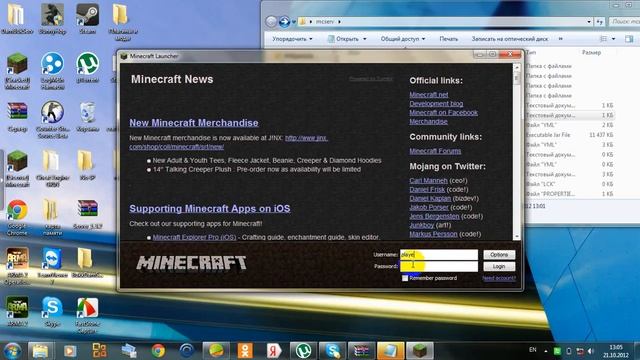The image size is (640, 360).
Task: Switch to Skype in the taskbar
Action: coord(332,351)
